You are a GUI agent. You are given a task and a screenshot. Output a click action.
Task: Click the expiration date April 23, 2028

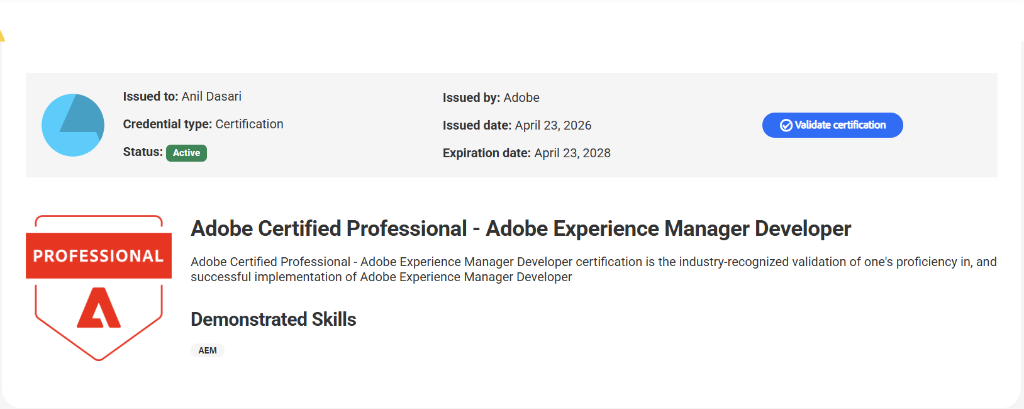[x=572, y=153]
